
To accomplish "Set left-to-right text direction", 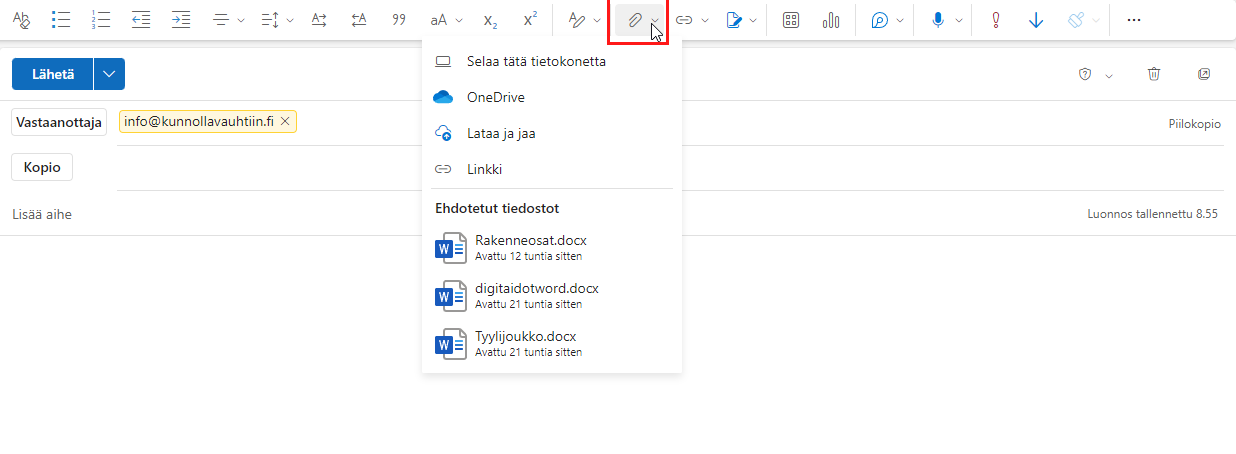I will pos(319,20).
